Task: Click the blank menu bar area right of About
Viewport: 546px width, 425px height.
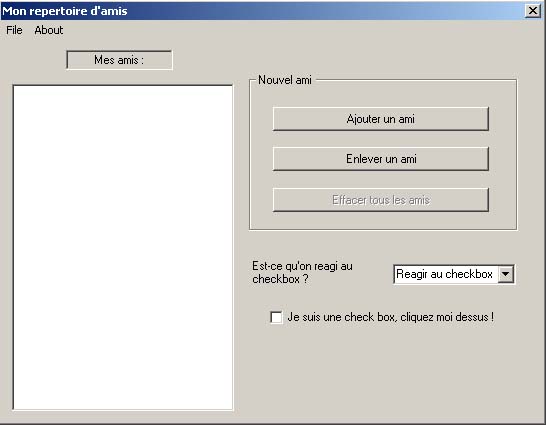Action: coord(299,30)
